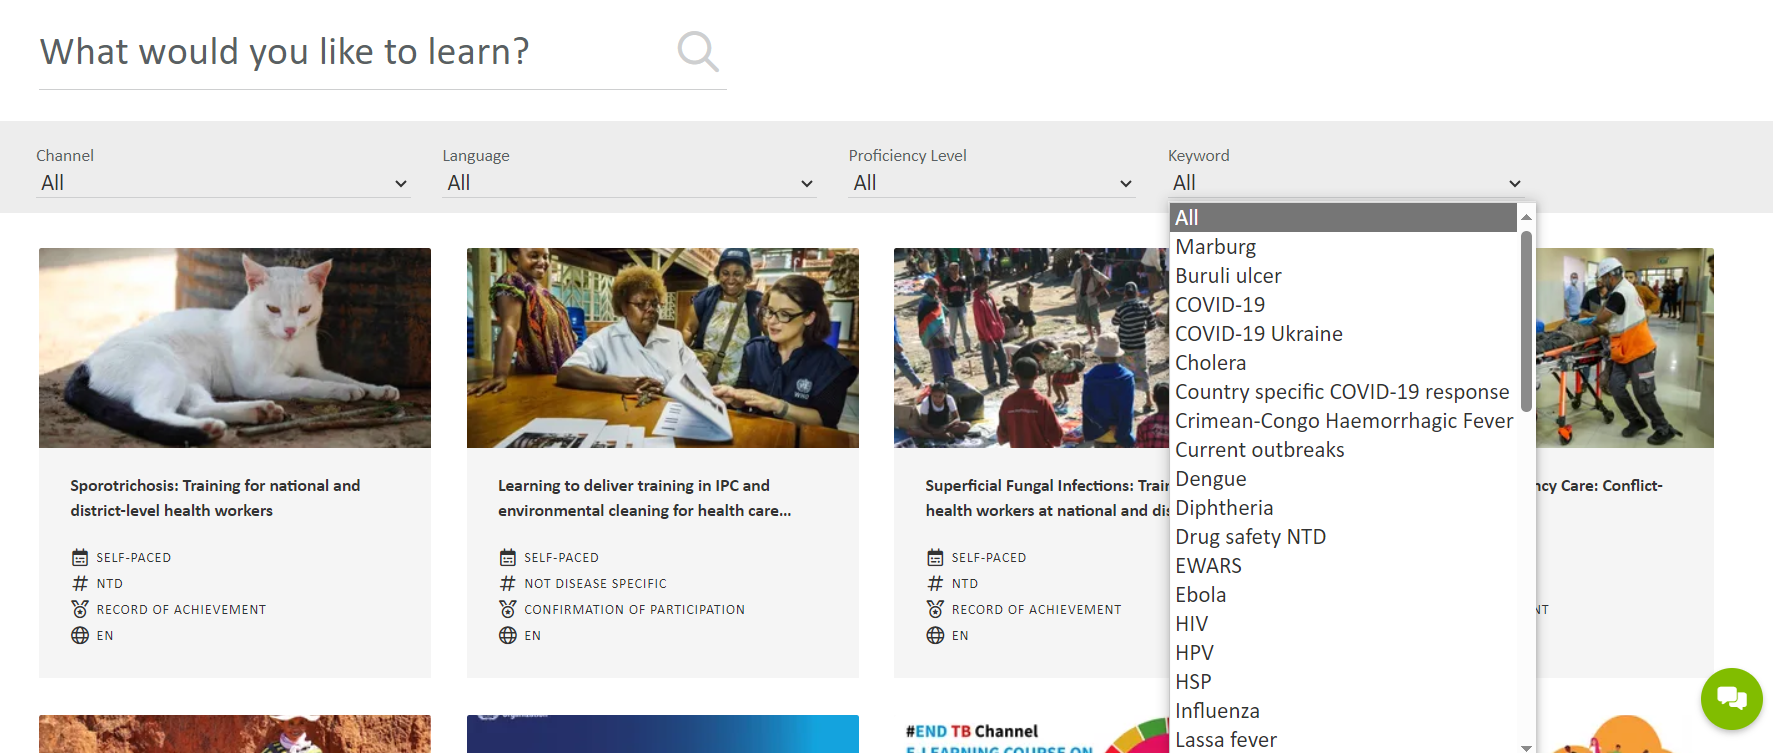Click medal icon on Sporotrichosis card
Image resolution: width=1773 pixels, height=753 pixels.
(80, 609)
